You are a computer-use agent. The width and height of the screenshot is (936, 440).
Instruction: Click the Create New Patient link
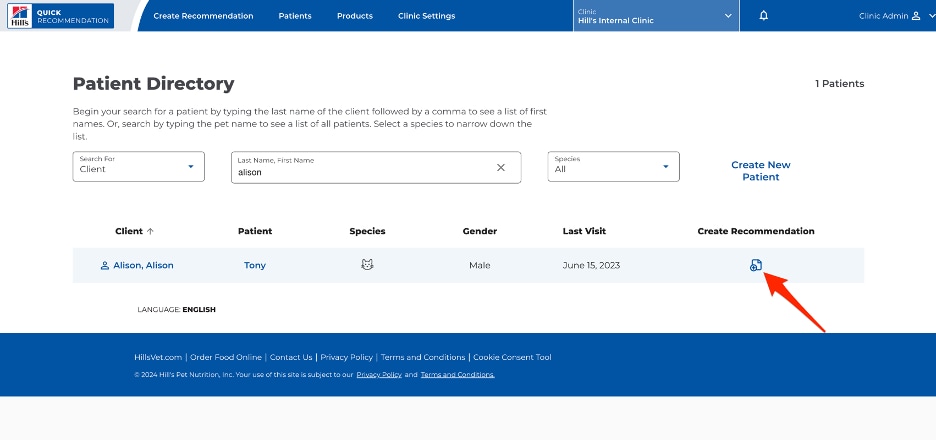click(760, 171)
